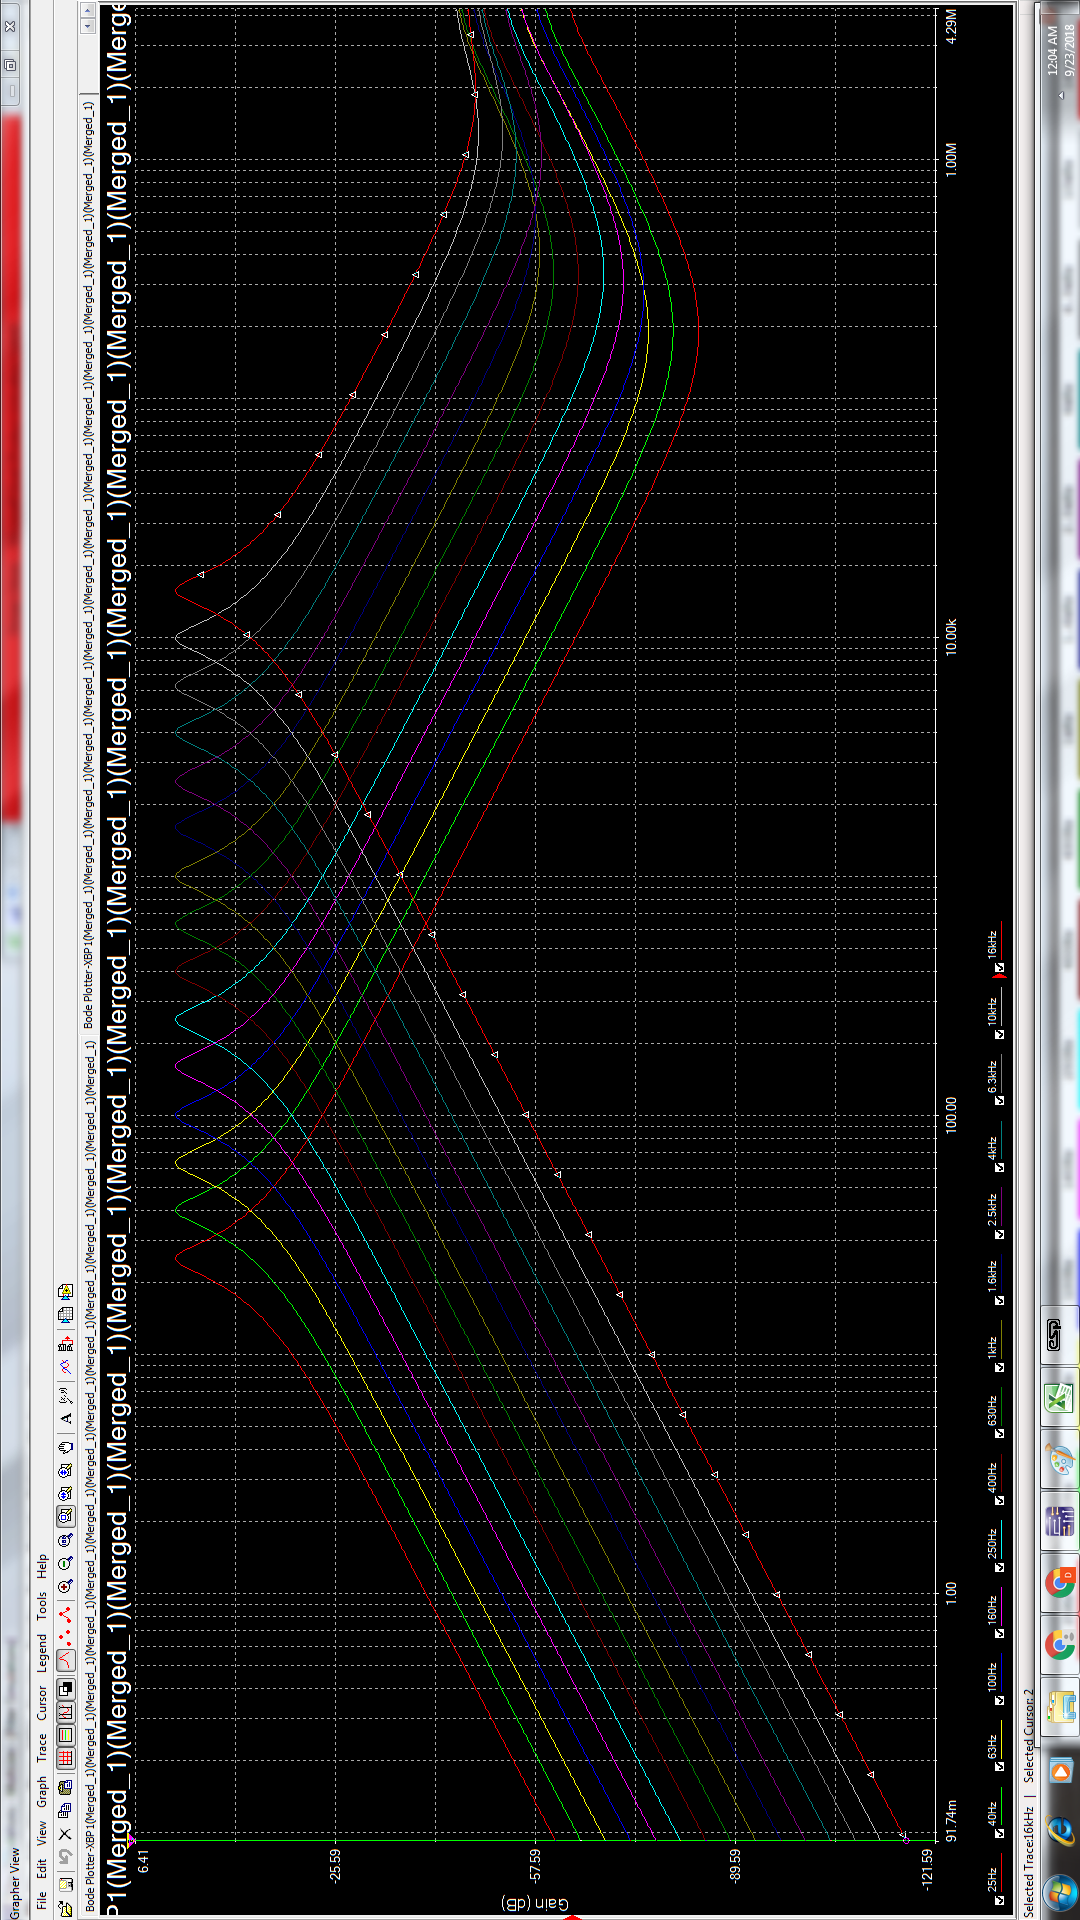Click the zoom restore 100% icon
The image size is (1080, 1920).
65,1540
